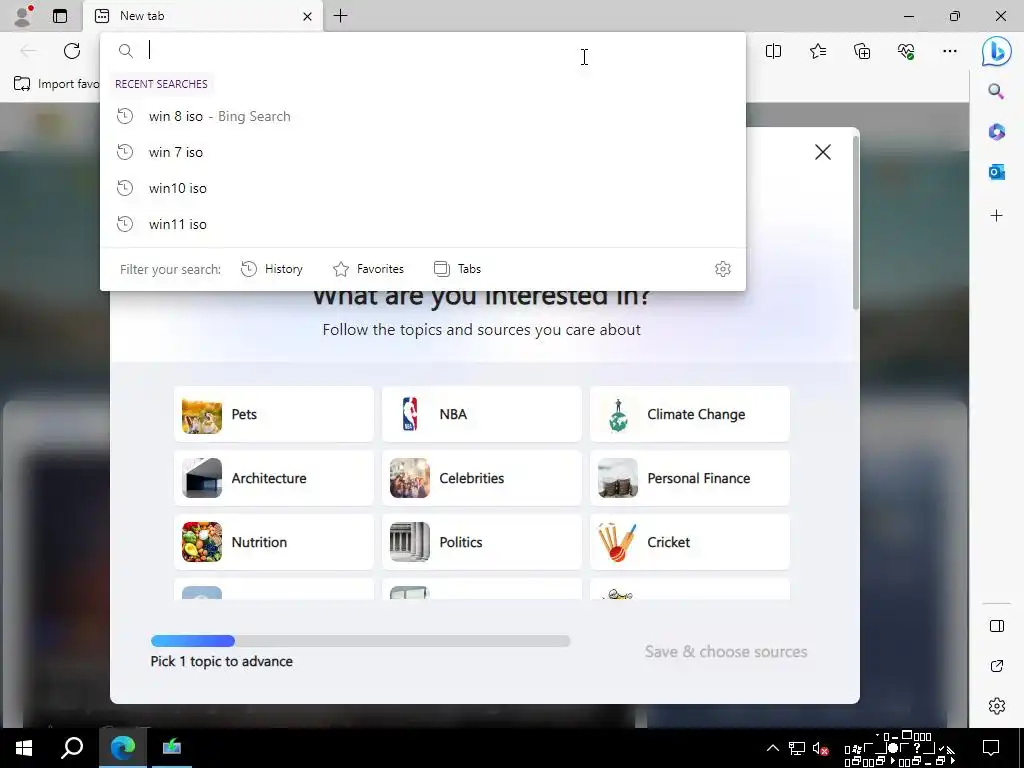This screenshot has height=768, width=1024.
Task: Open the notification center icon
Action: tap(991, 748)
